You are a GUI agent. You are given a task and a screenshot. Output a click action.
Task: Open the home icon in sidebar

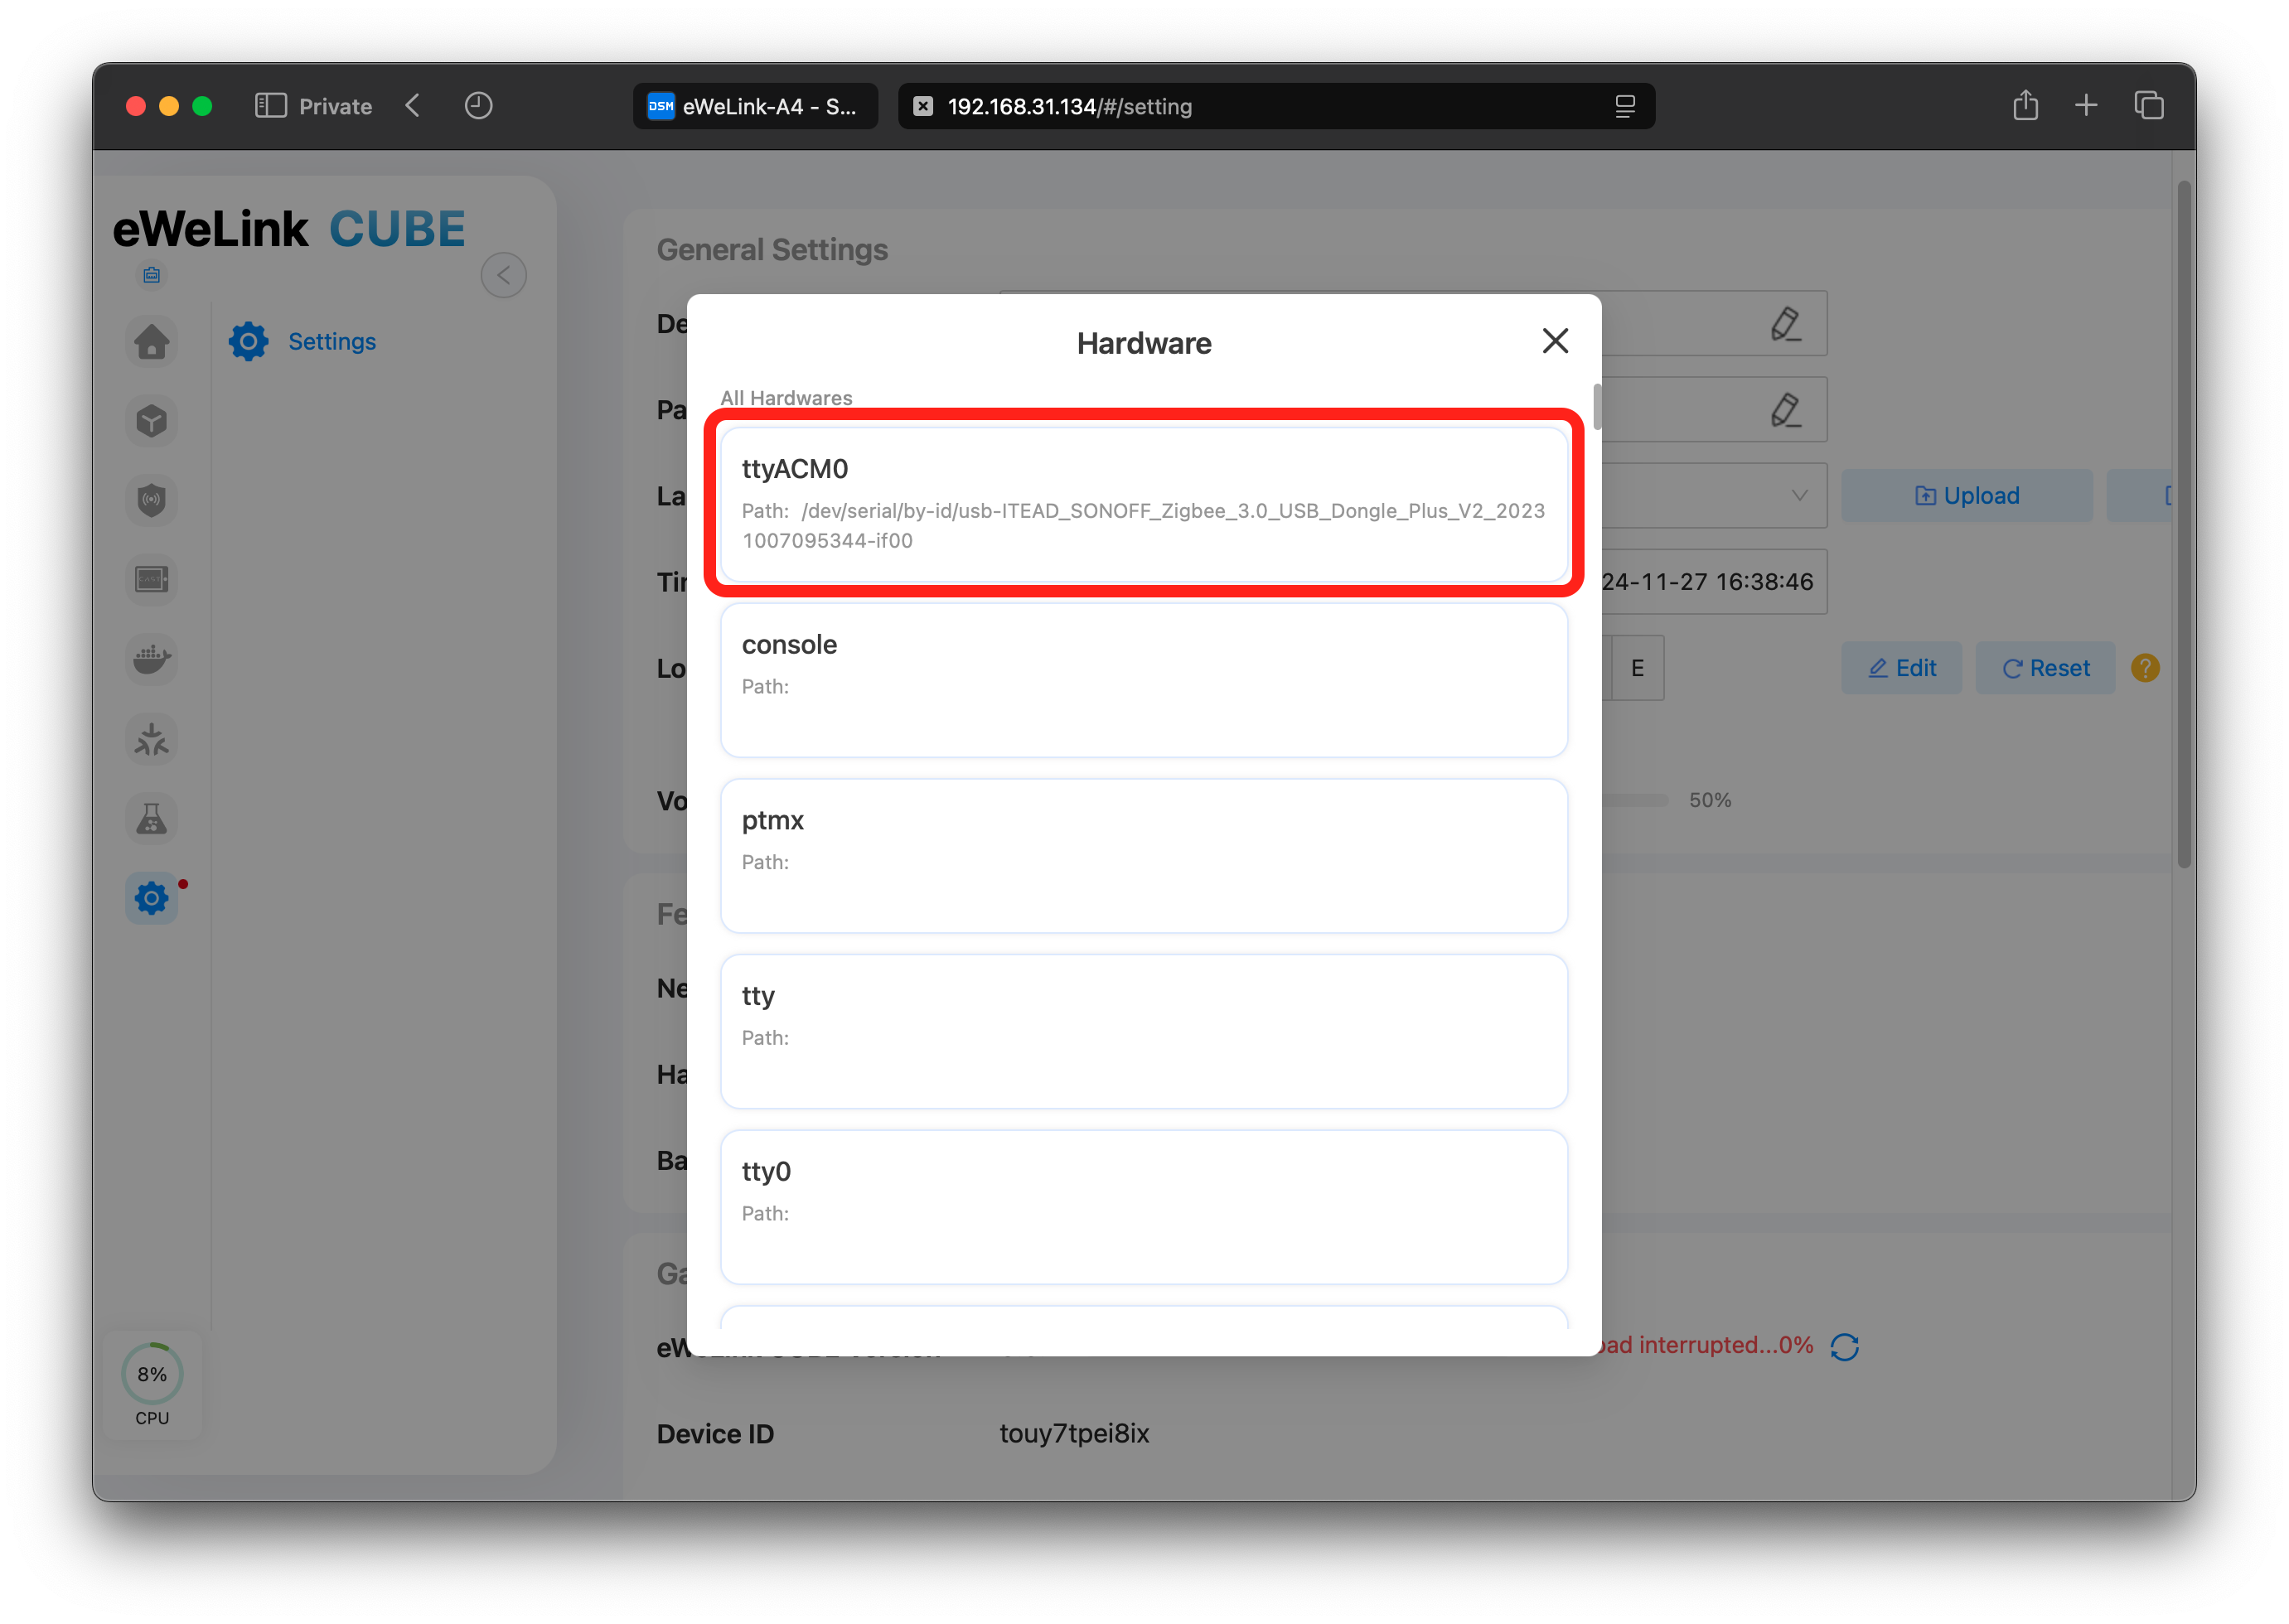152,342
